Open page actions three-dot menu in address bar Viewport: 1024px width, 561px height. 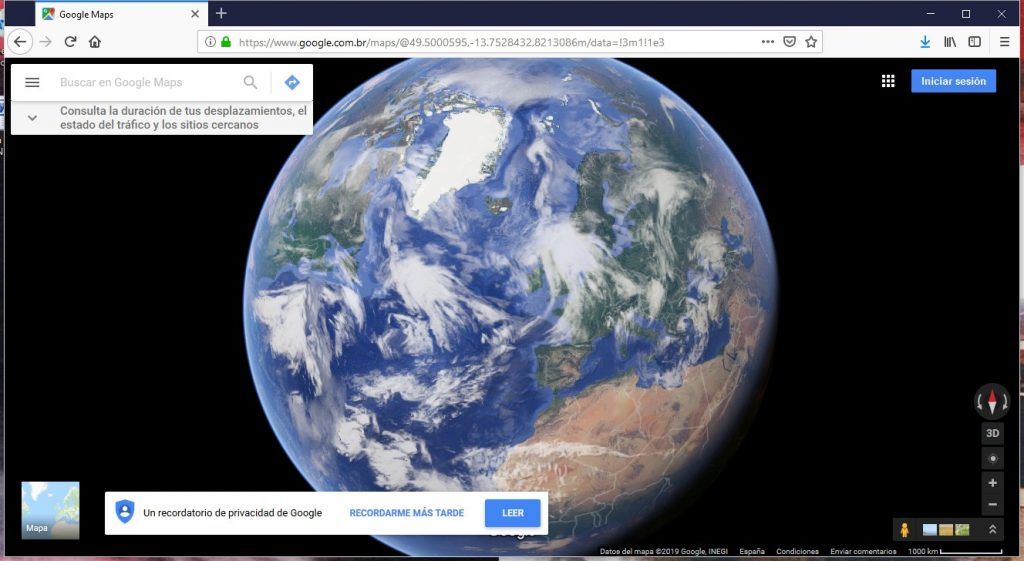coord(767,42)
